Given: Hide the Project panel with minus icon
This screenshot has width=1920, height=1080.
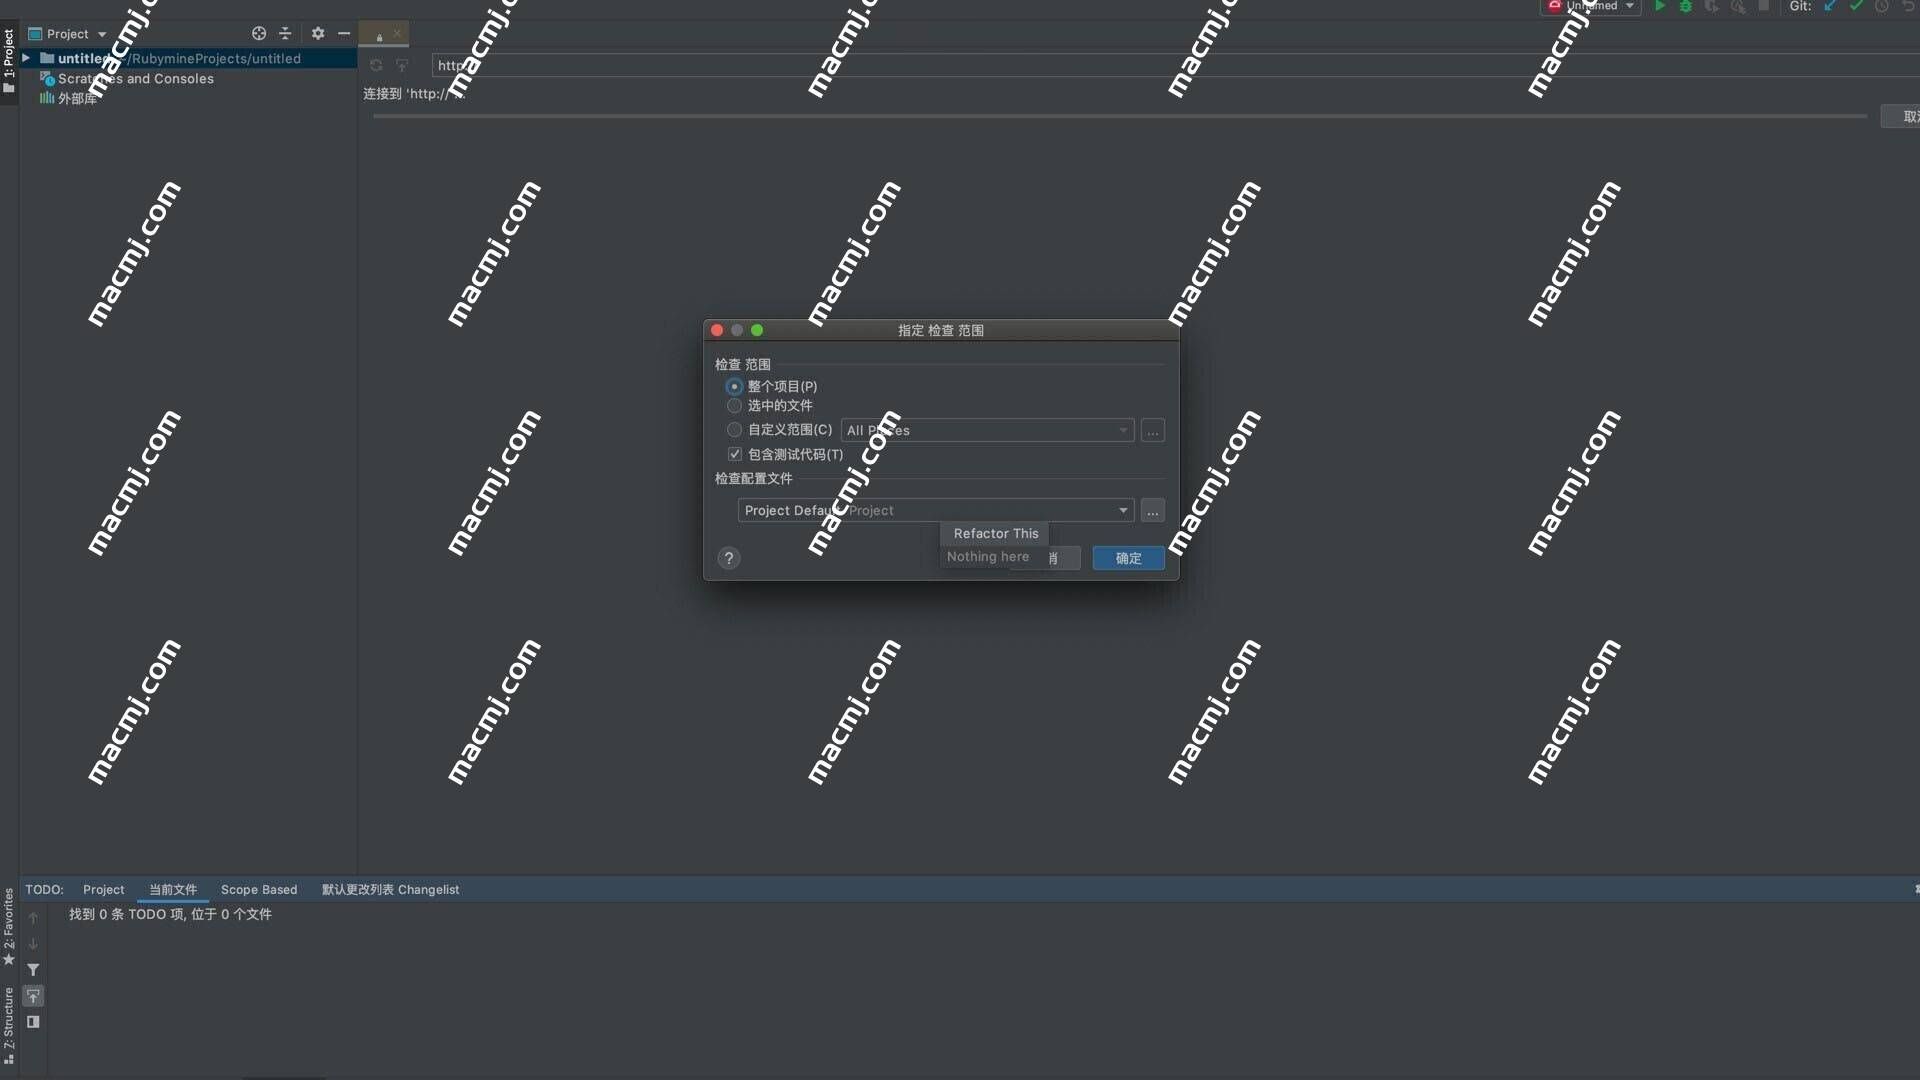Looking at the screenshot, I should [344, 33].
